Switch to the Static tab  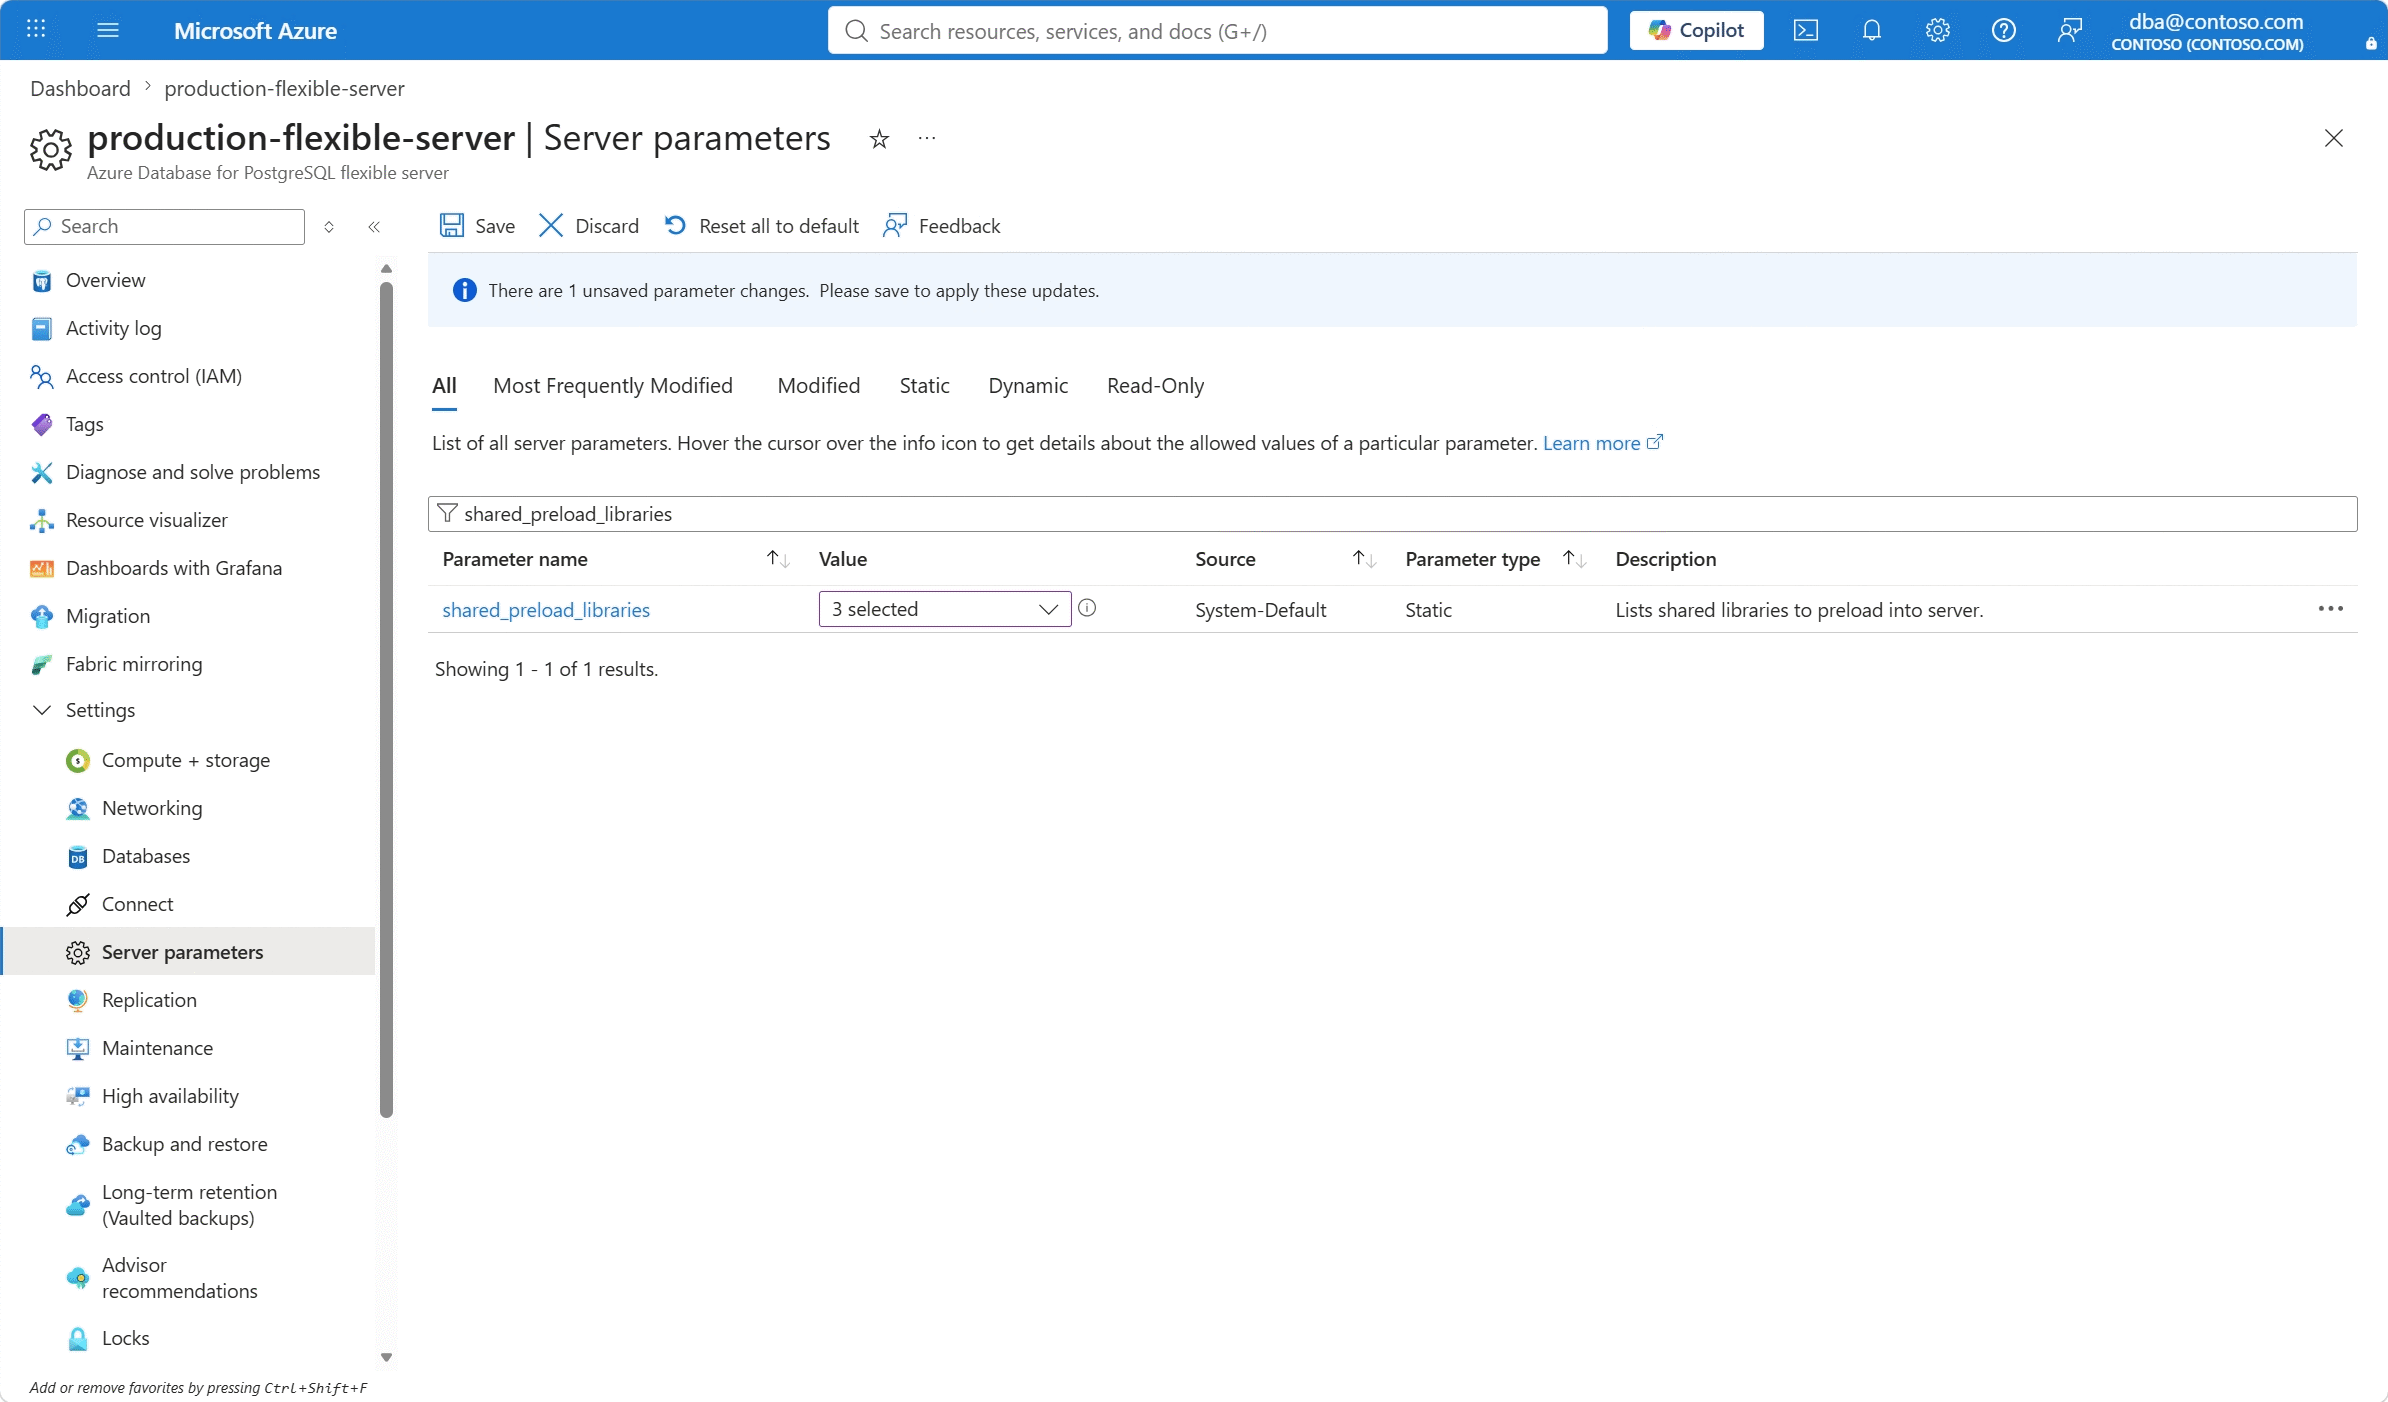click(x=924, y=386)
